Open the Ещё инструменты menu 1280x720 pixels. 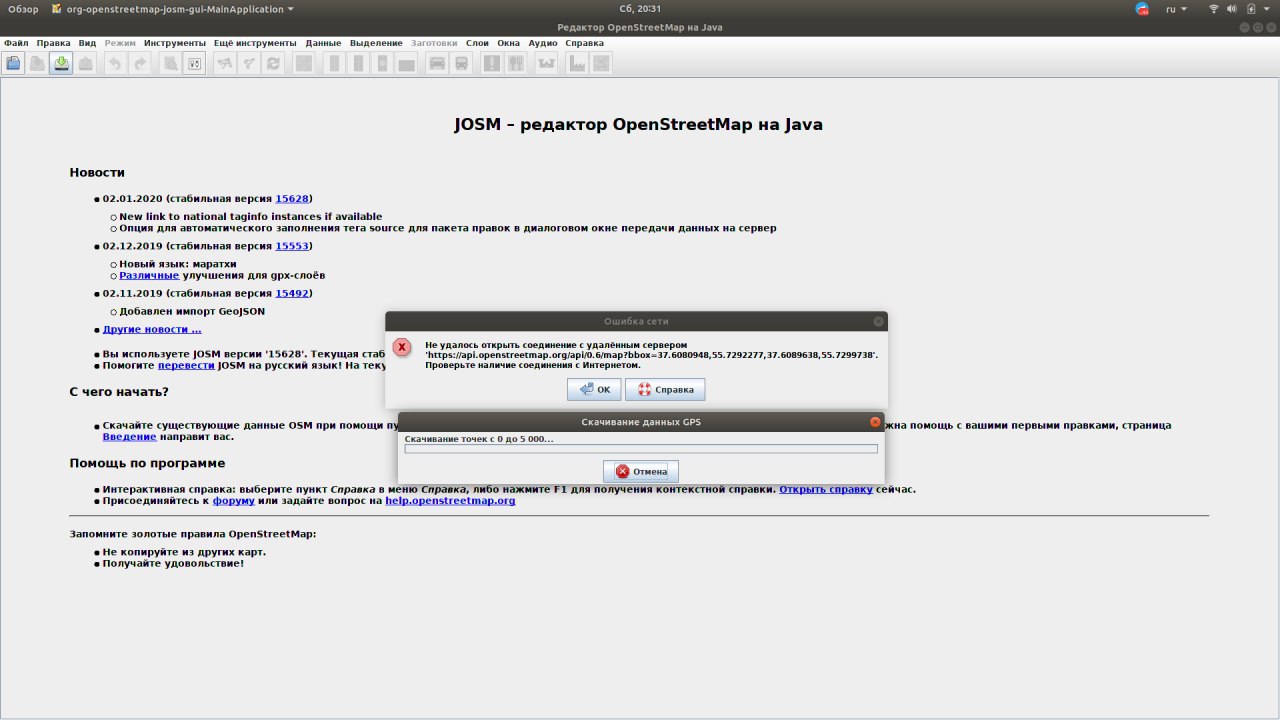coord(254,43)
